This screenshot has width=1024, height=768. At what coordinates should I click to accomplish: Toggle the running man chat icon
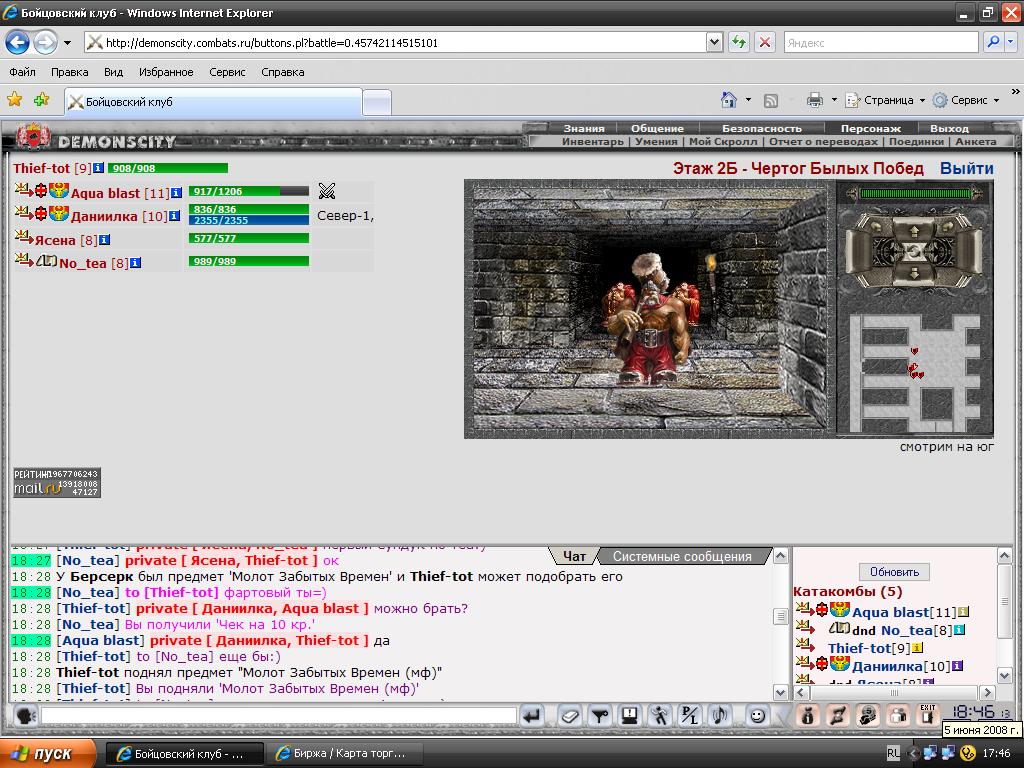coord(660,716)
